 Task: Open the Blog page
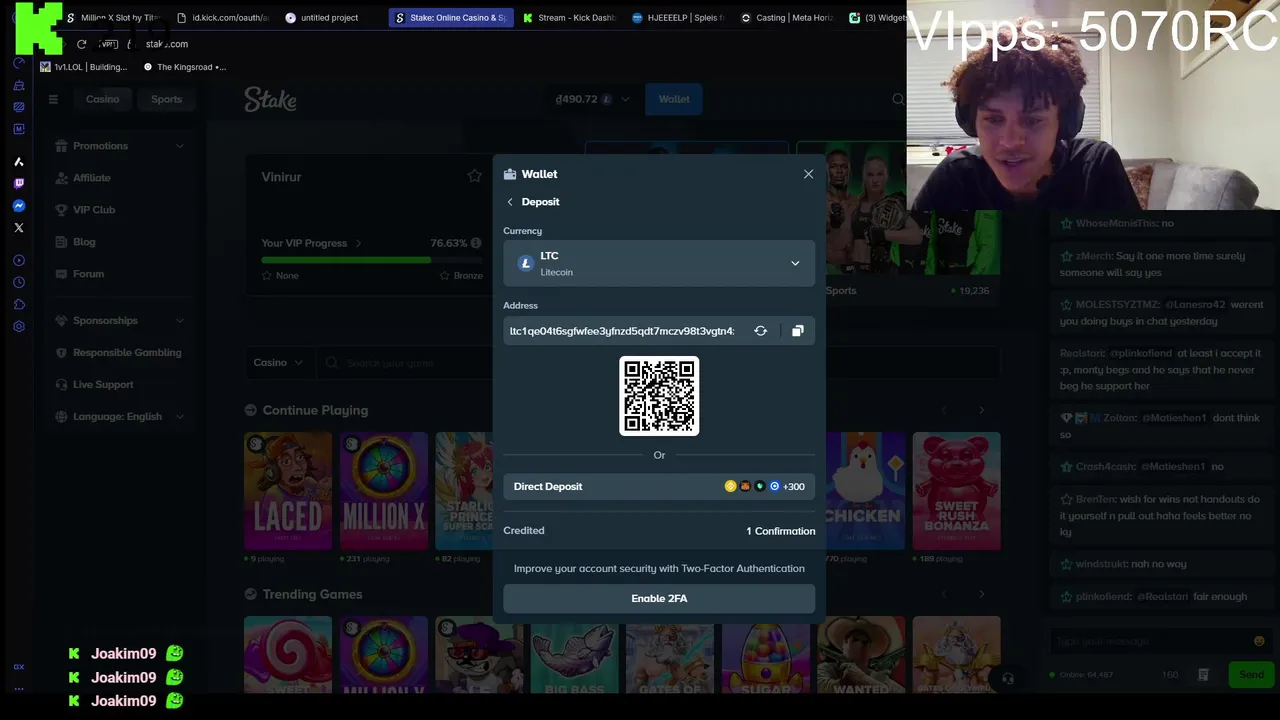84,242
